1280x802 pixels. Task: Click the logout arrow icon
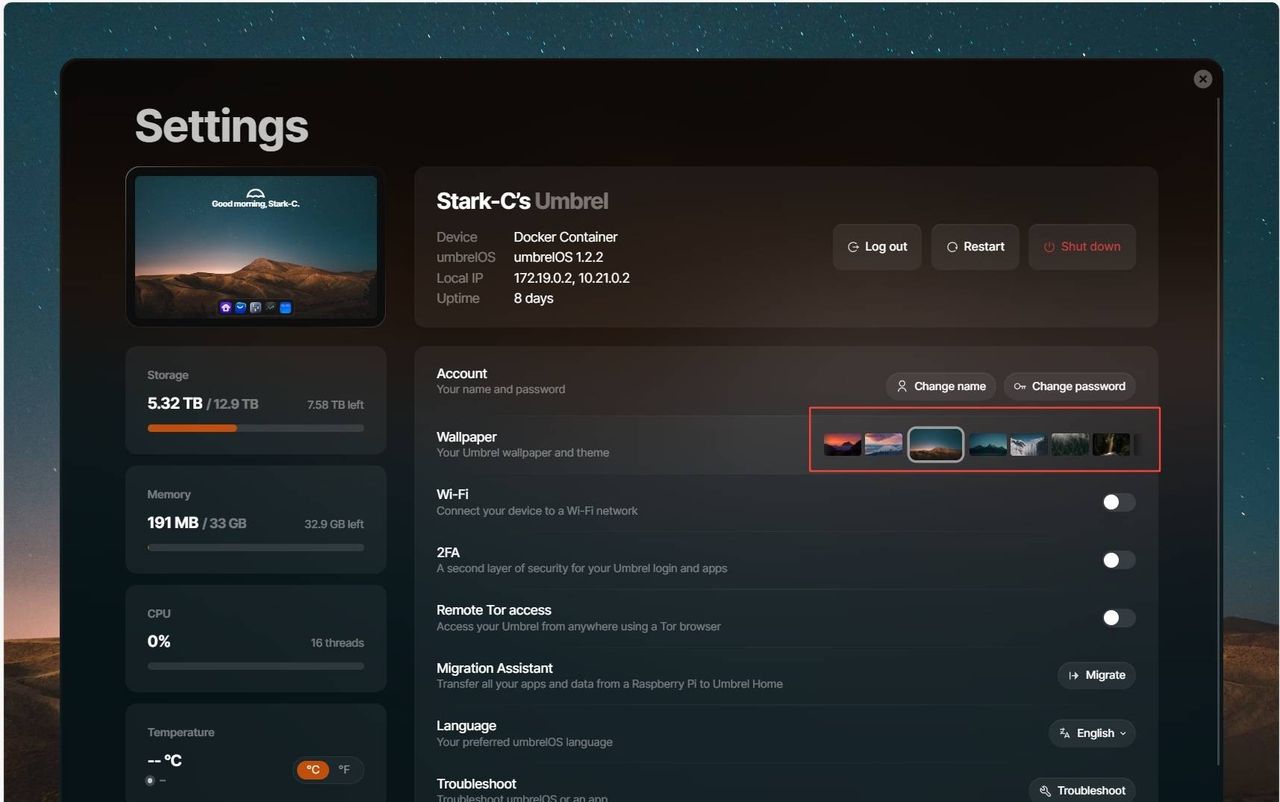pyautogui.click(x=853, y=247)
